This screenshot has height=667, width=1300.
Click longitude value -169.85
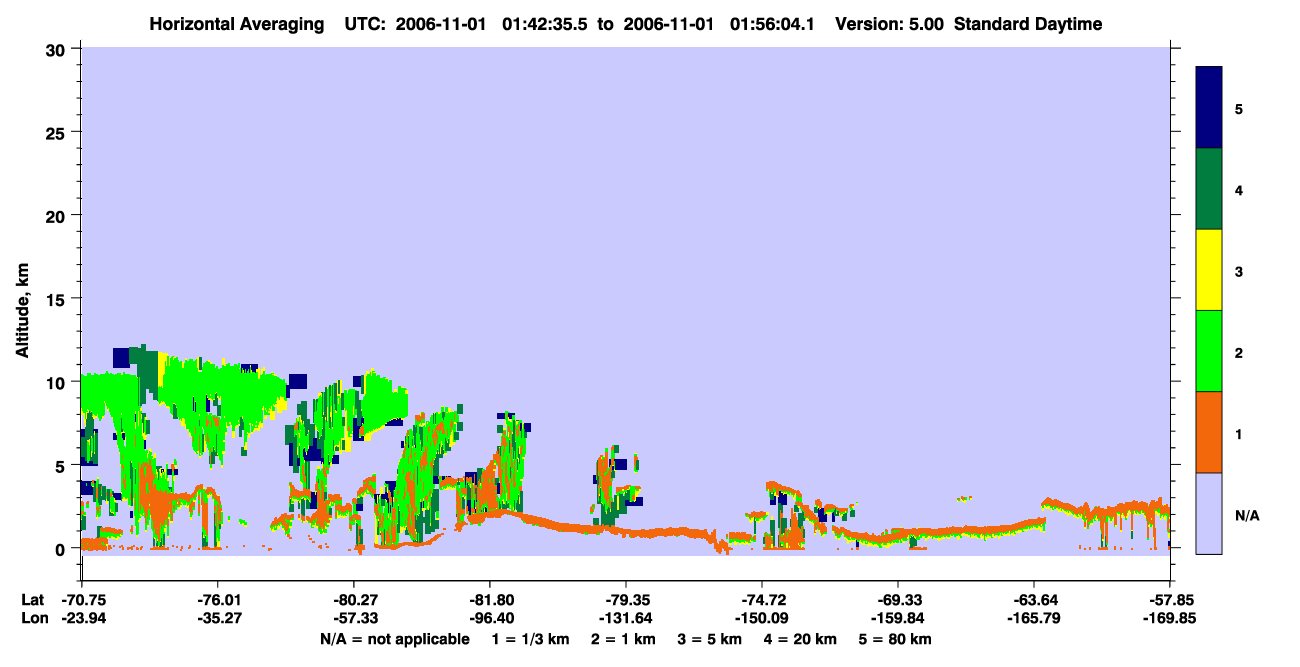point(1170,618)
